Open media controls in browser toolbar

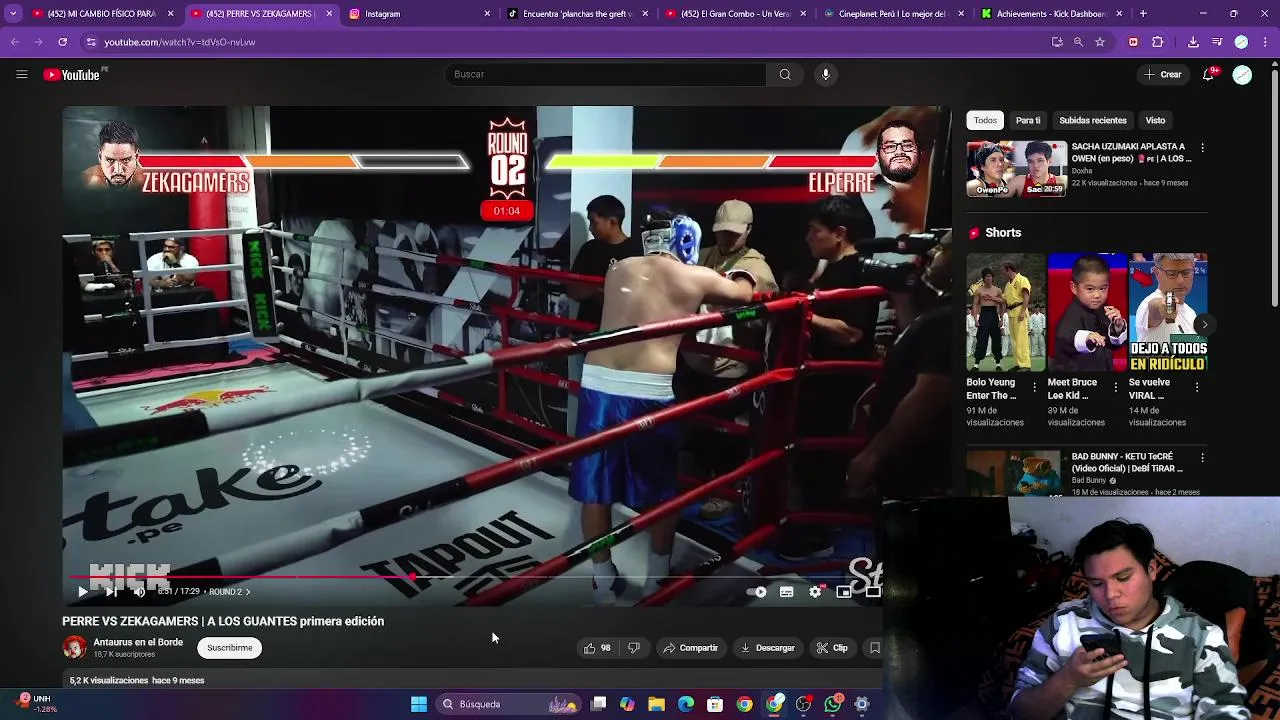click(1217, 42)
